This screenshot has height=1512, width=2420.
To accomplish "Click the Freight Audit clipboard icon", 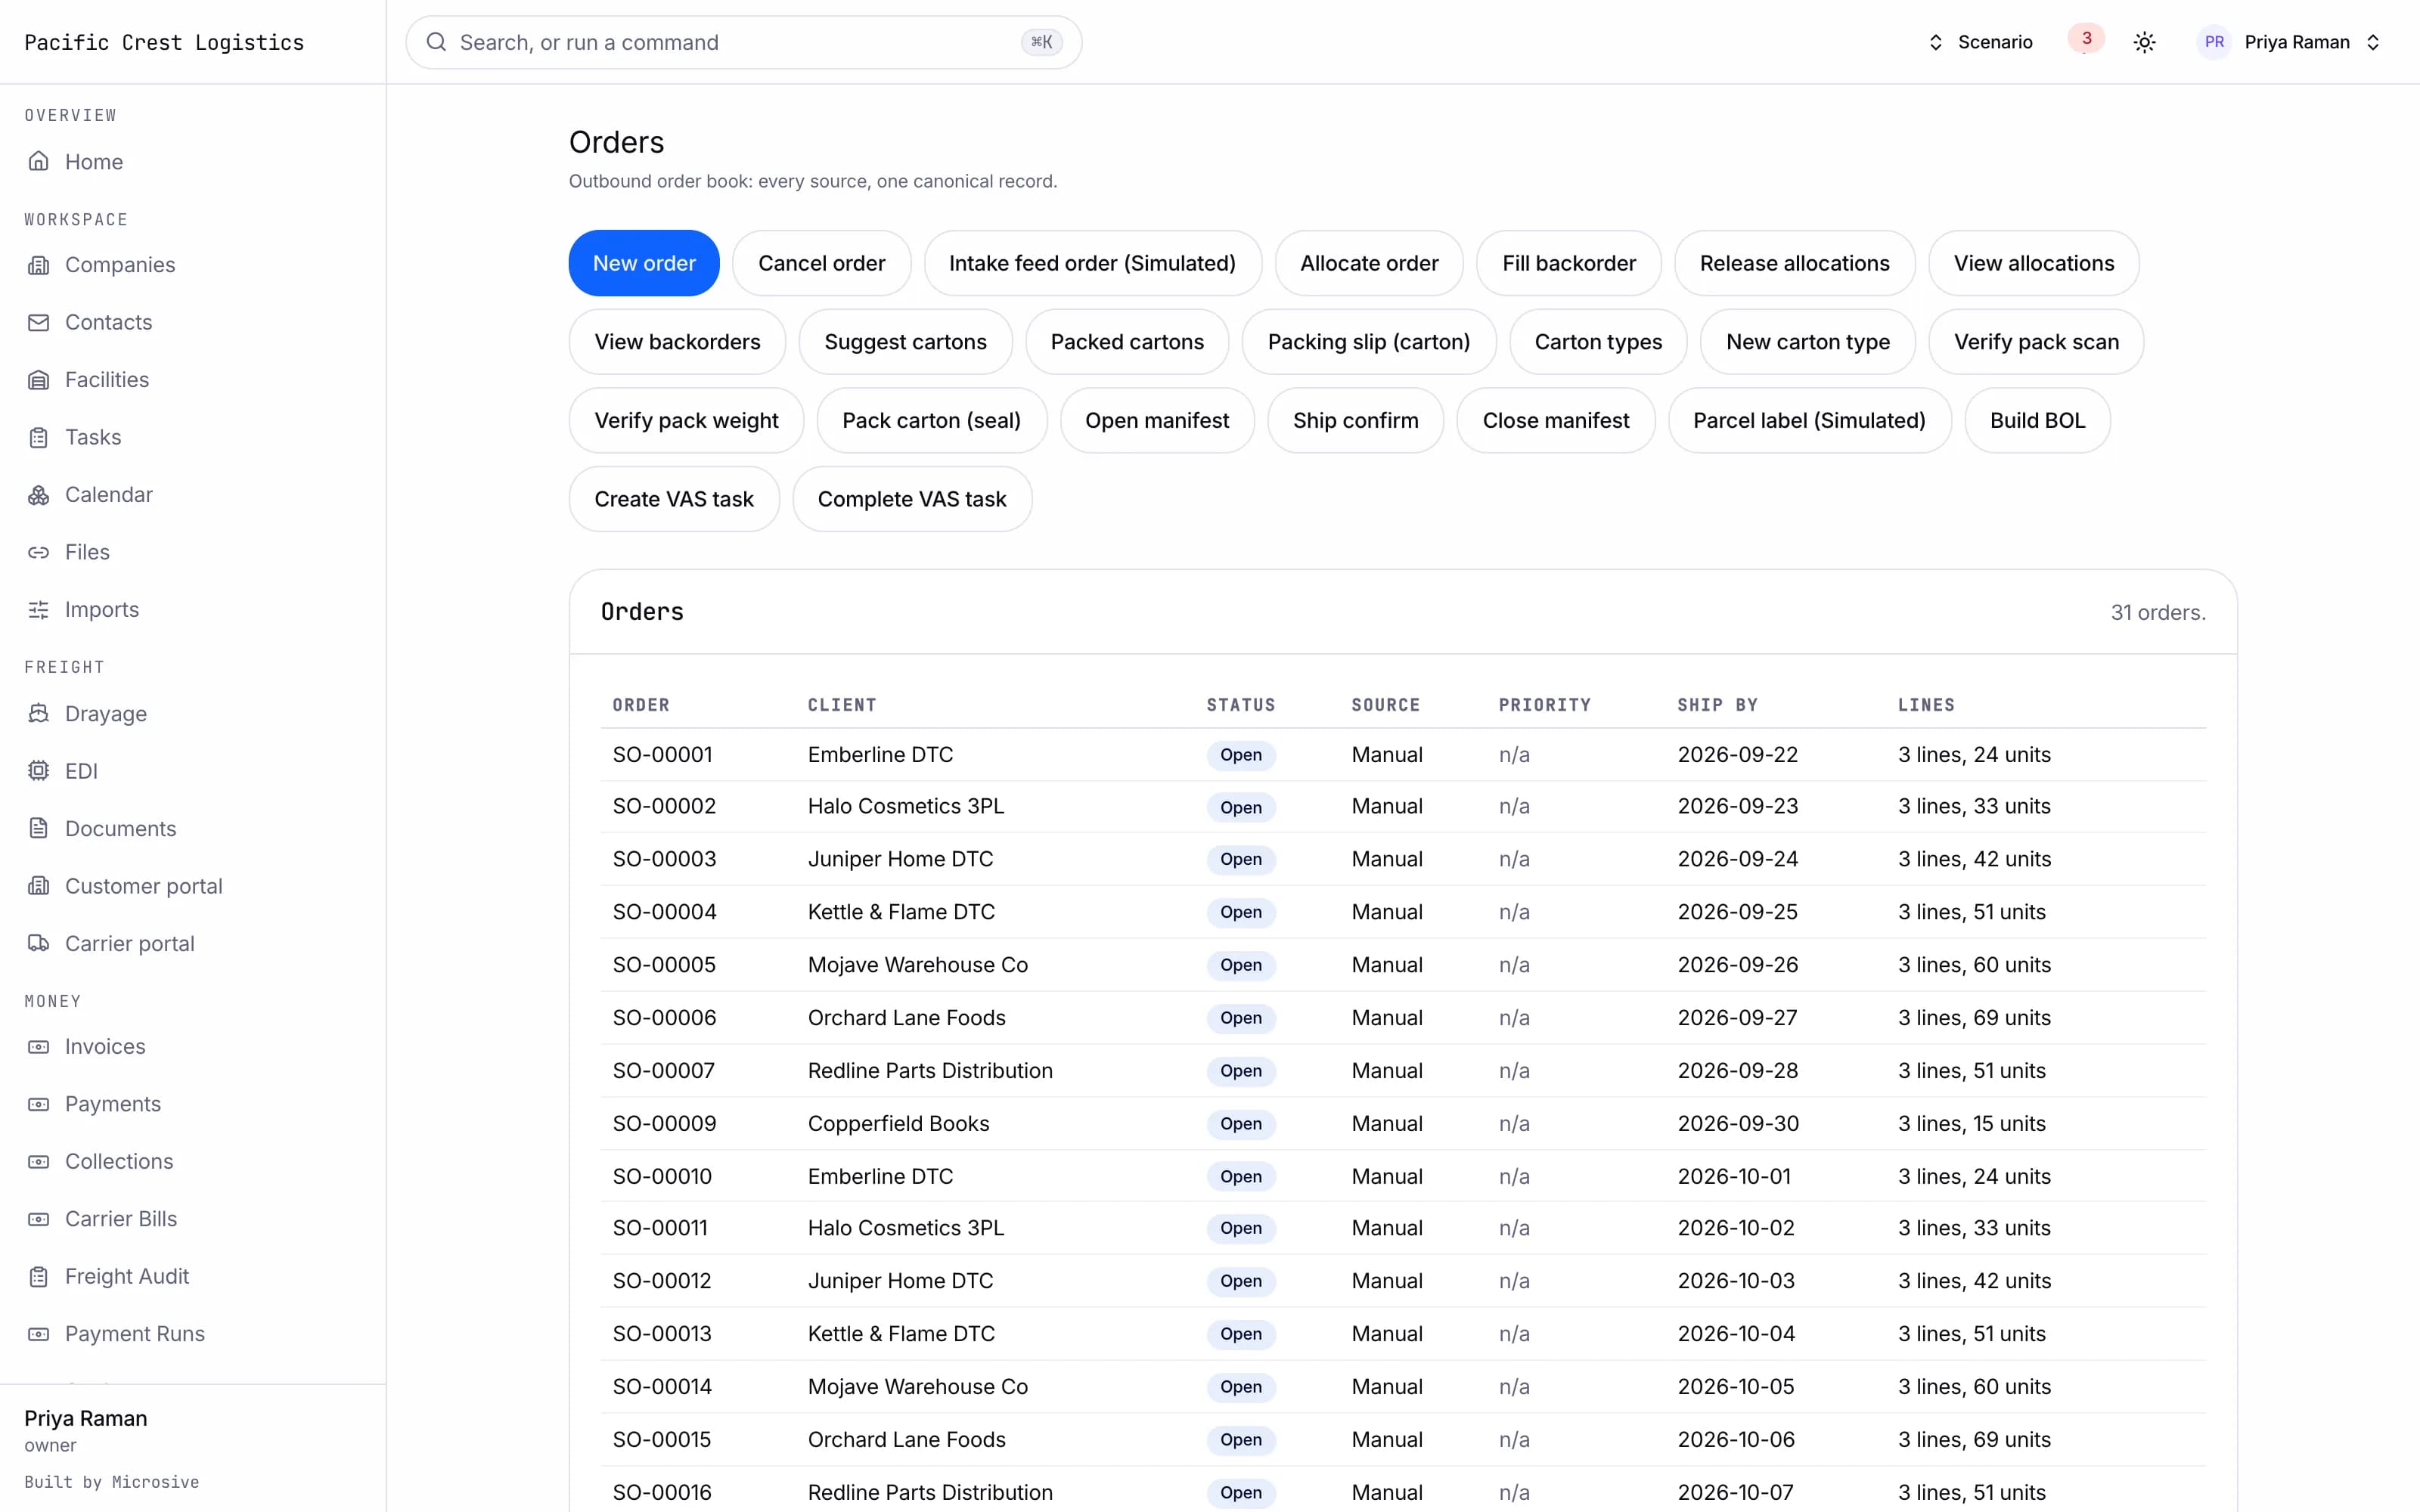I will pyautogui.click(x=38, y=1277).
